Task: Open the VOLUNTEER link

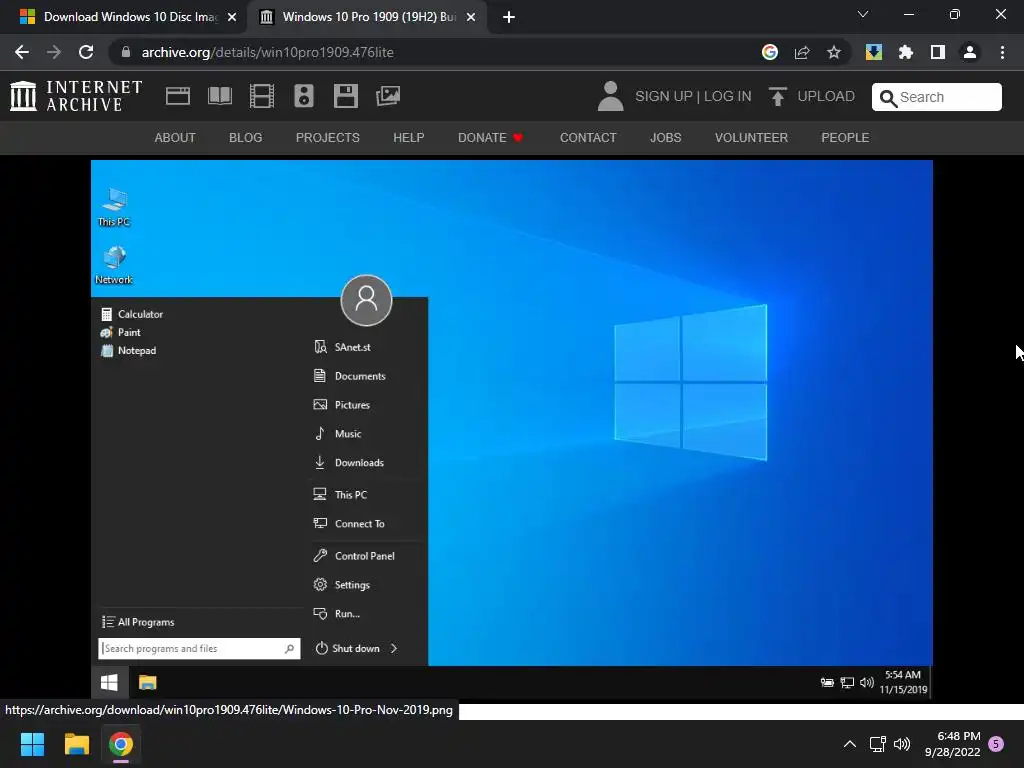Action: pyautogui.click(x=751, y=138)
